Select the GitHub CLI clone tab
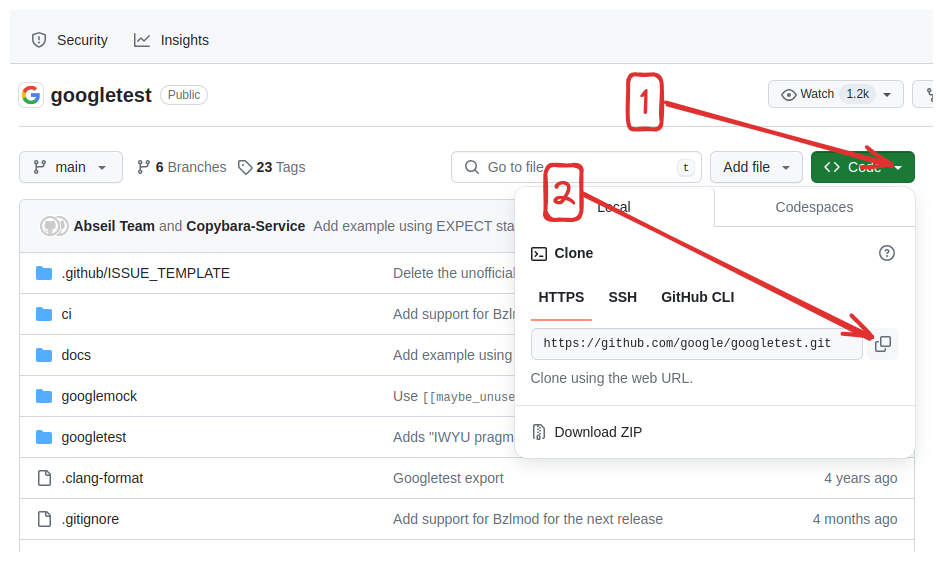This screenshot has width=943, height=562. (x=698, y=297)
